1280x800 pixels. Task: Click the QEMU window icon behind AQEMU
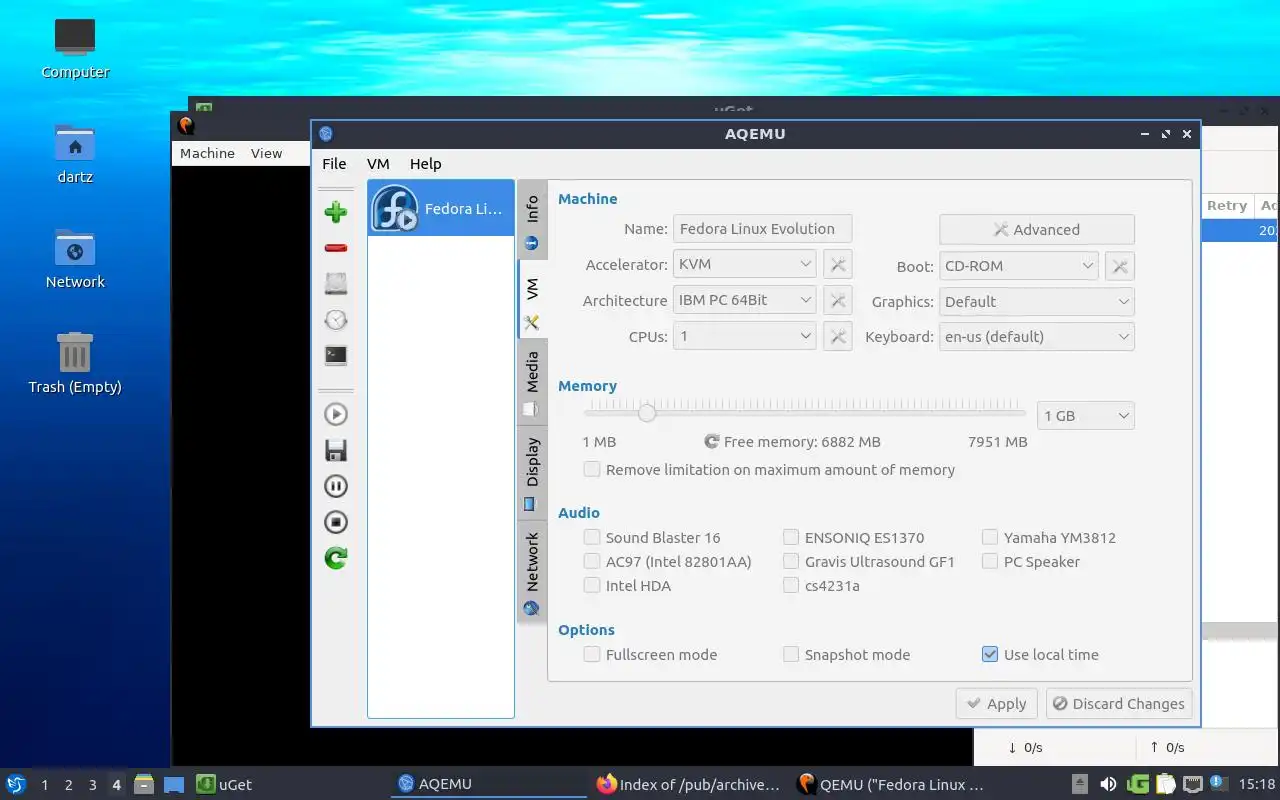click(185, 125)
